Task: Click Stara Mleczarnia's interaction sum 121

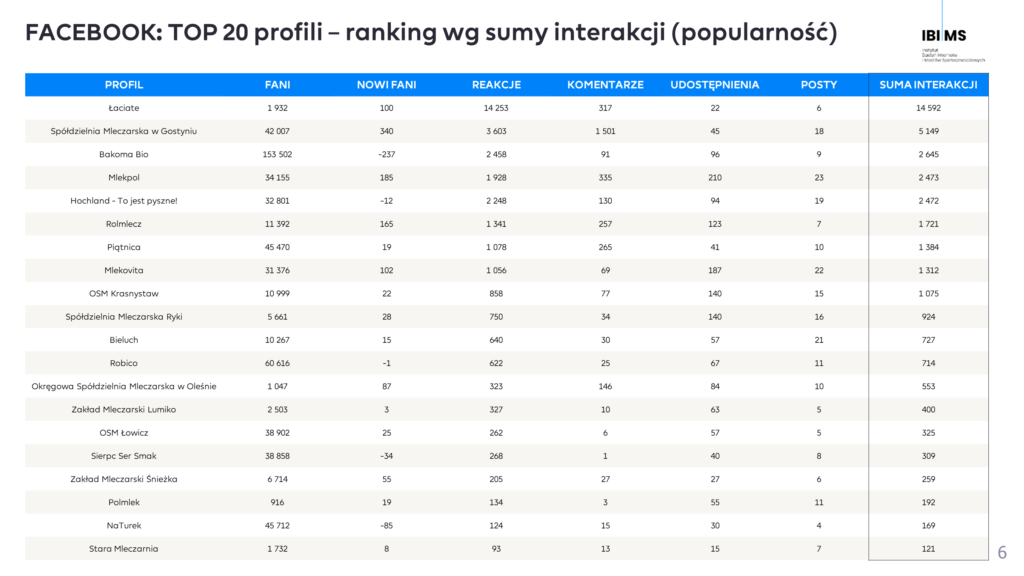Action: [x=928, y=549]
